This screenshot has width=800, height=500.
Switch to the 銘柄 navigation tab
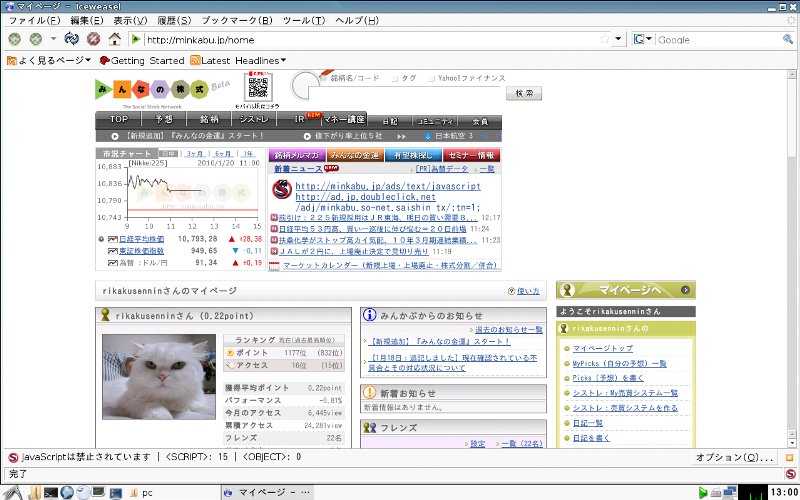208,120
